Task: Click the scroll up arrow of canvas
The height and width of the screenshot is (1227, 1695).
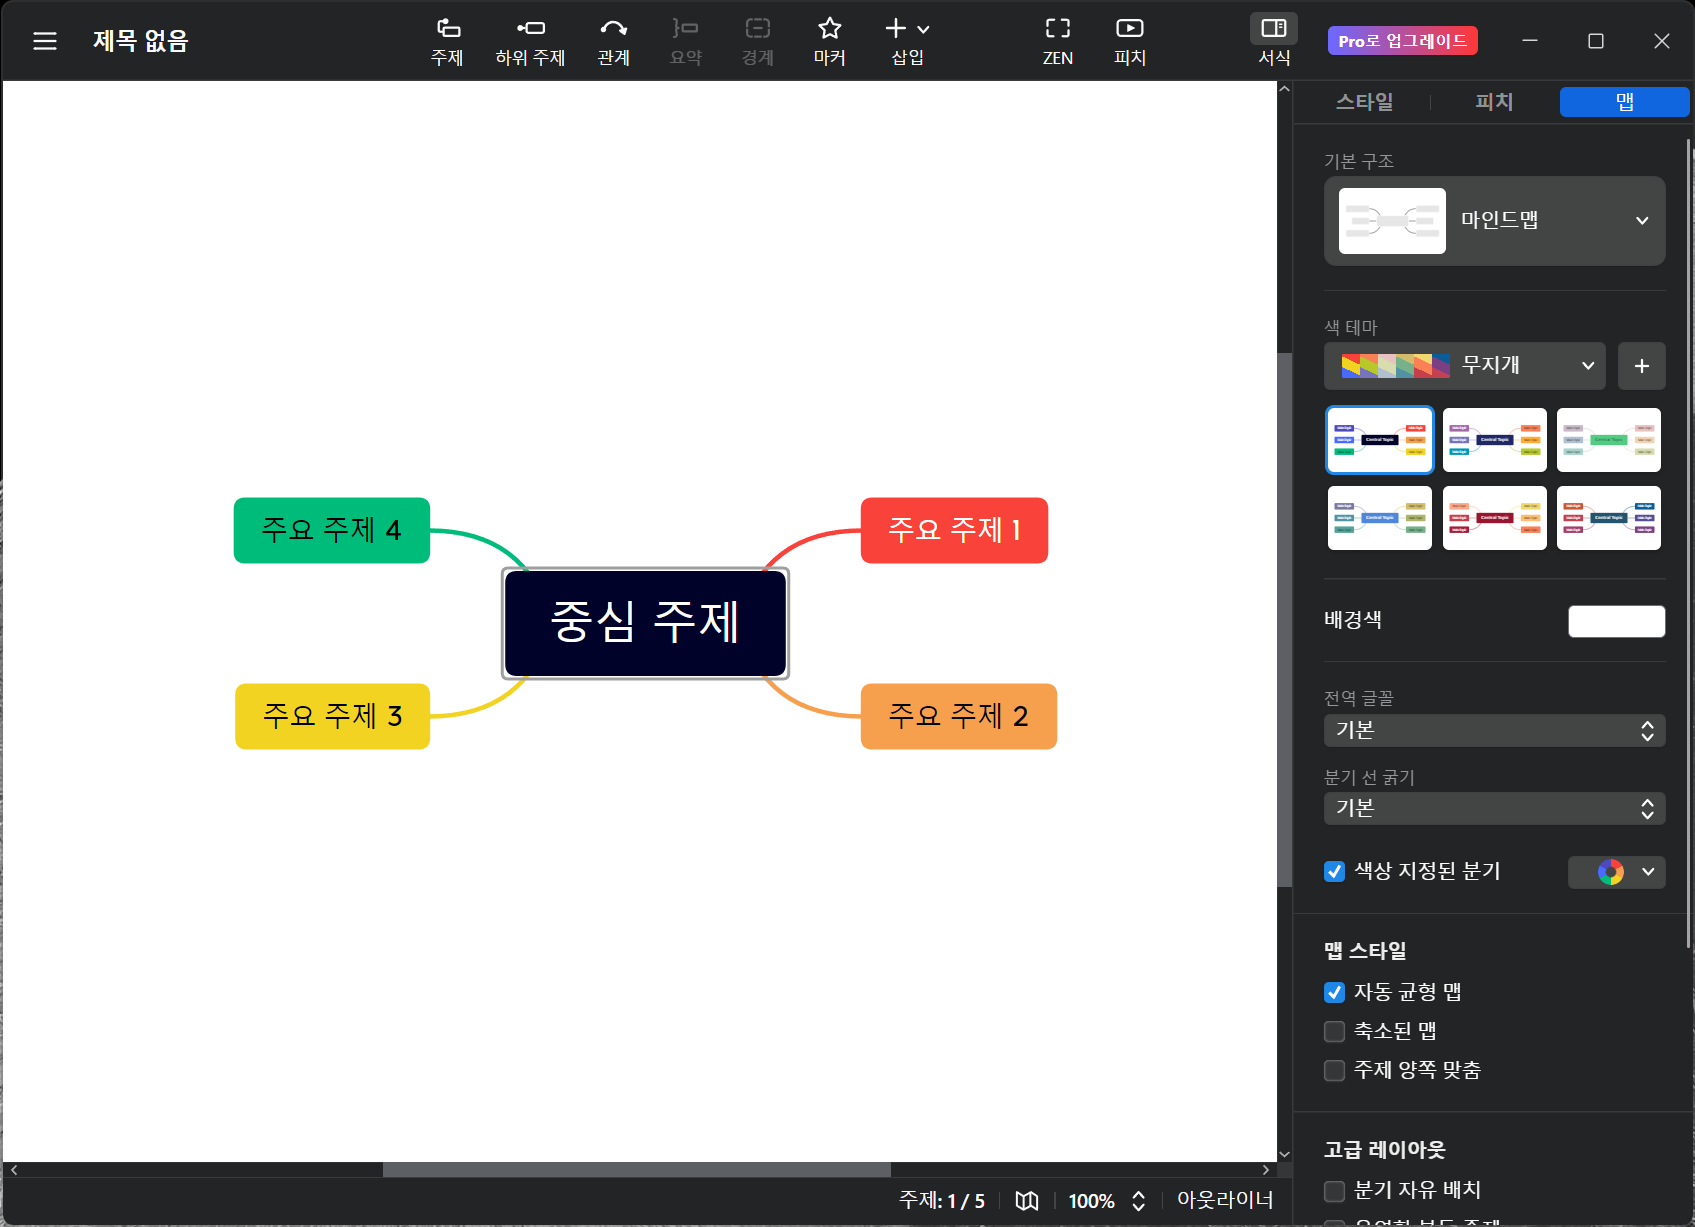Action: click(x=1285, y=90)
